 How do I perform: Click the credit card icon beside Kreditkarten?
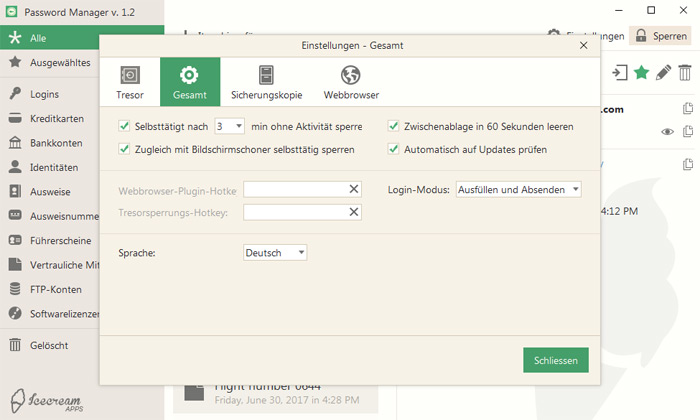click(15, 118)
